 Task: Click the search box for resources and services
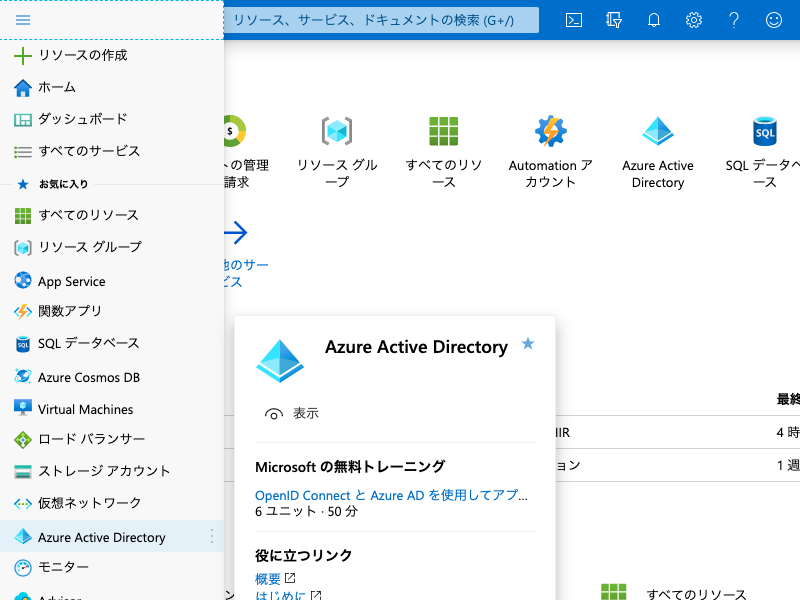click(x=381, y=20)
